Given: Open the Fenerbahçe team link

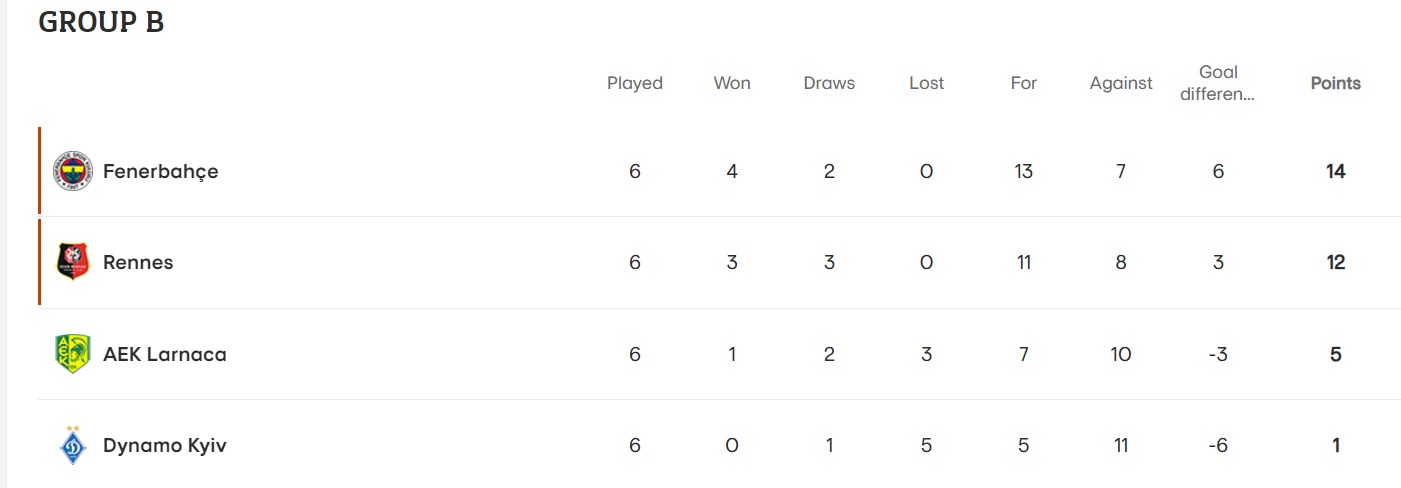Looking at the screenshot, I should tap(160, 172).
